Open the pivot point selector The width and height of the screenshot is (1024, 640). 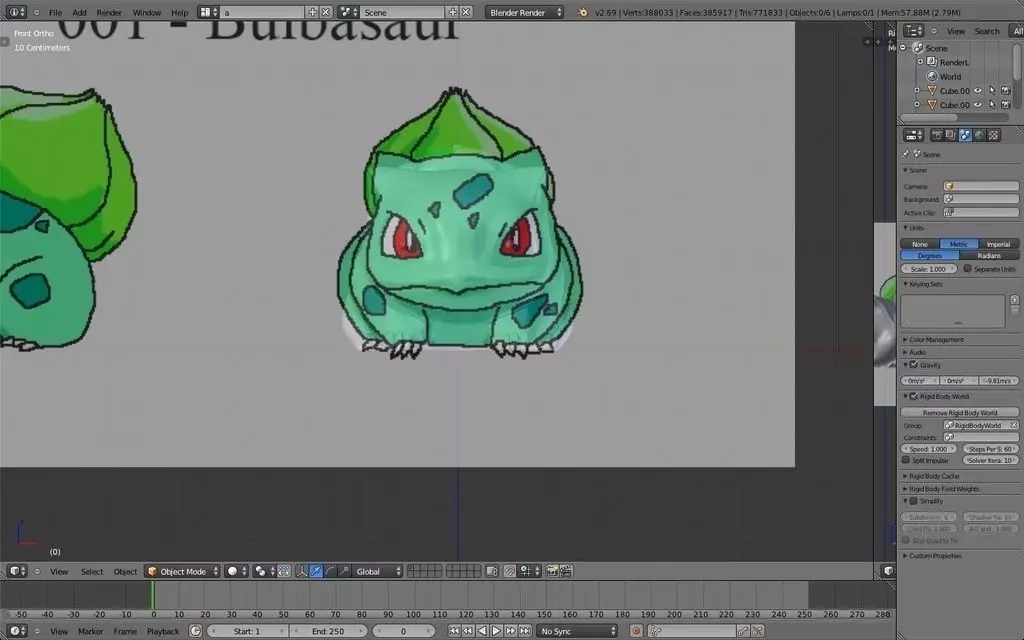click(x=263, y=571)
